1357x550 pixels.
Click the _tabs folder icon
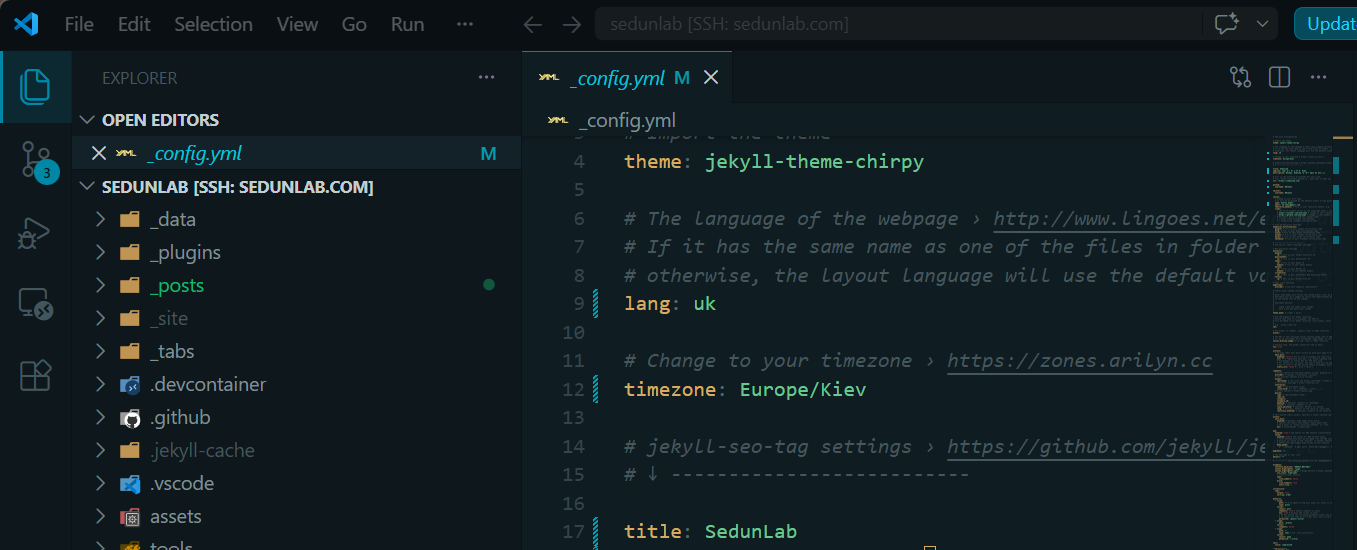click(x=129, y=351)
